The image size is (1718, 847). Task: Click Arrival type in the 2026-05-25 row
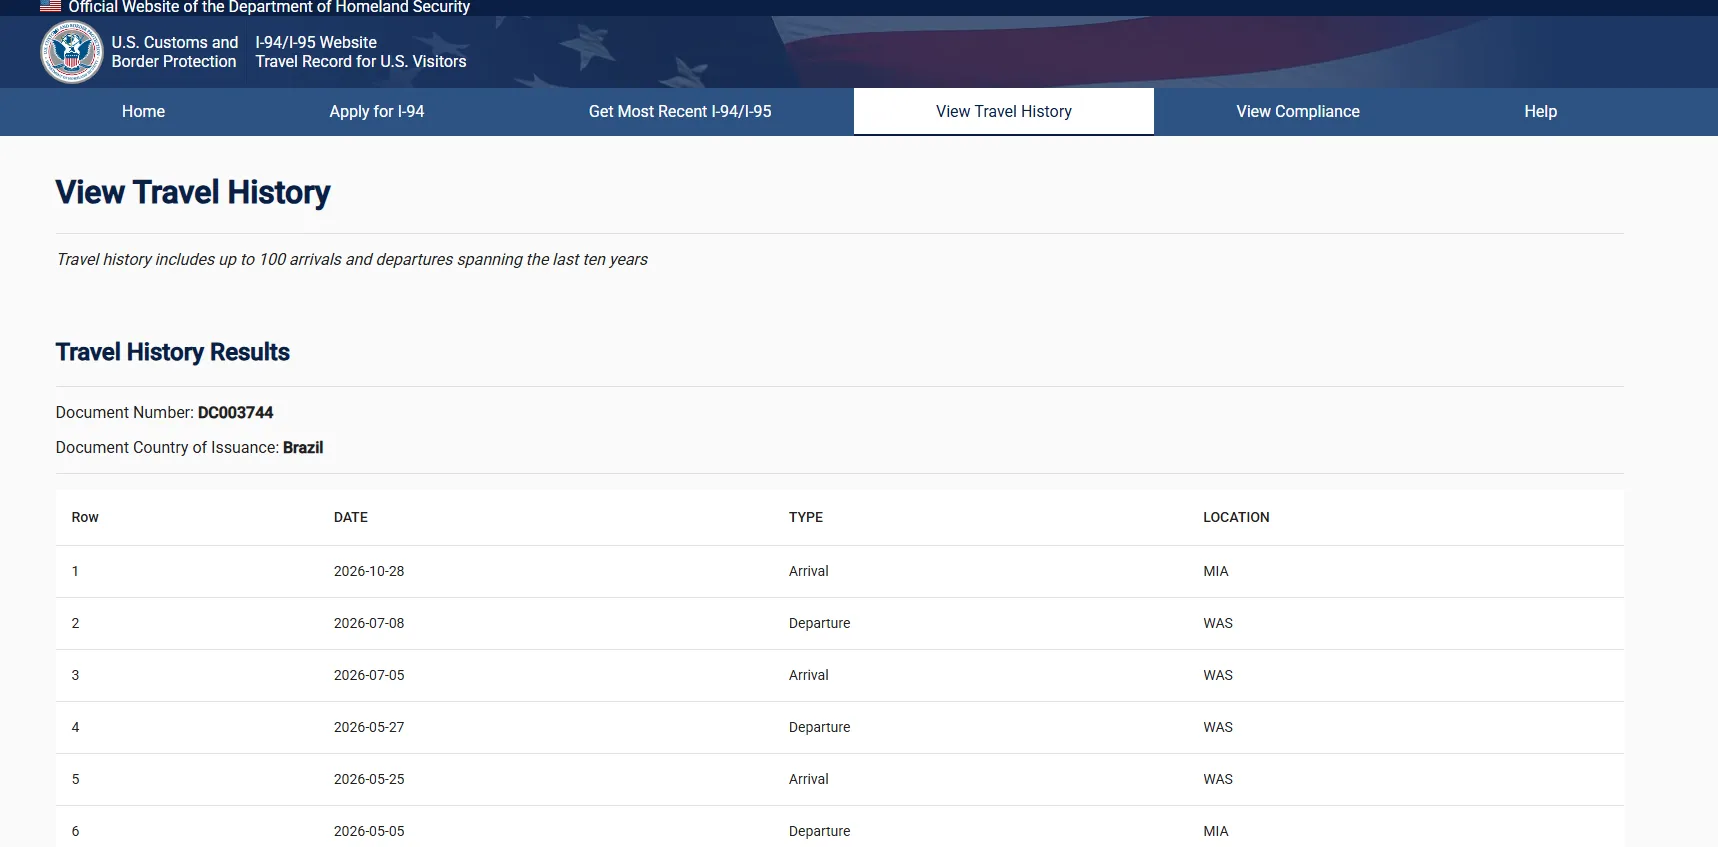tap(809, 779)
